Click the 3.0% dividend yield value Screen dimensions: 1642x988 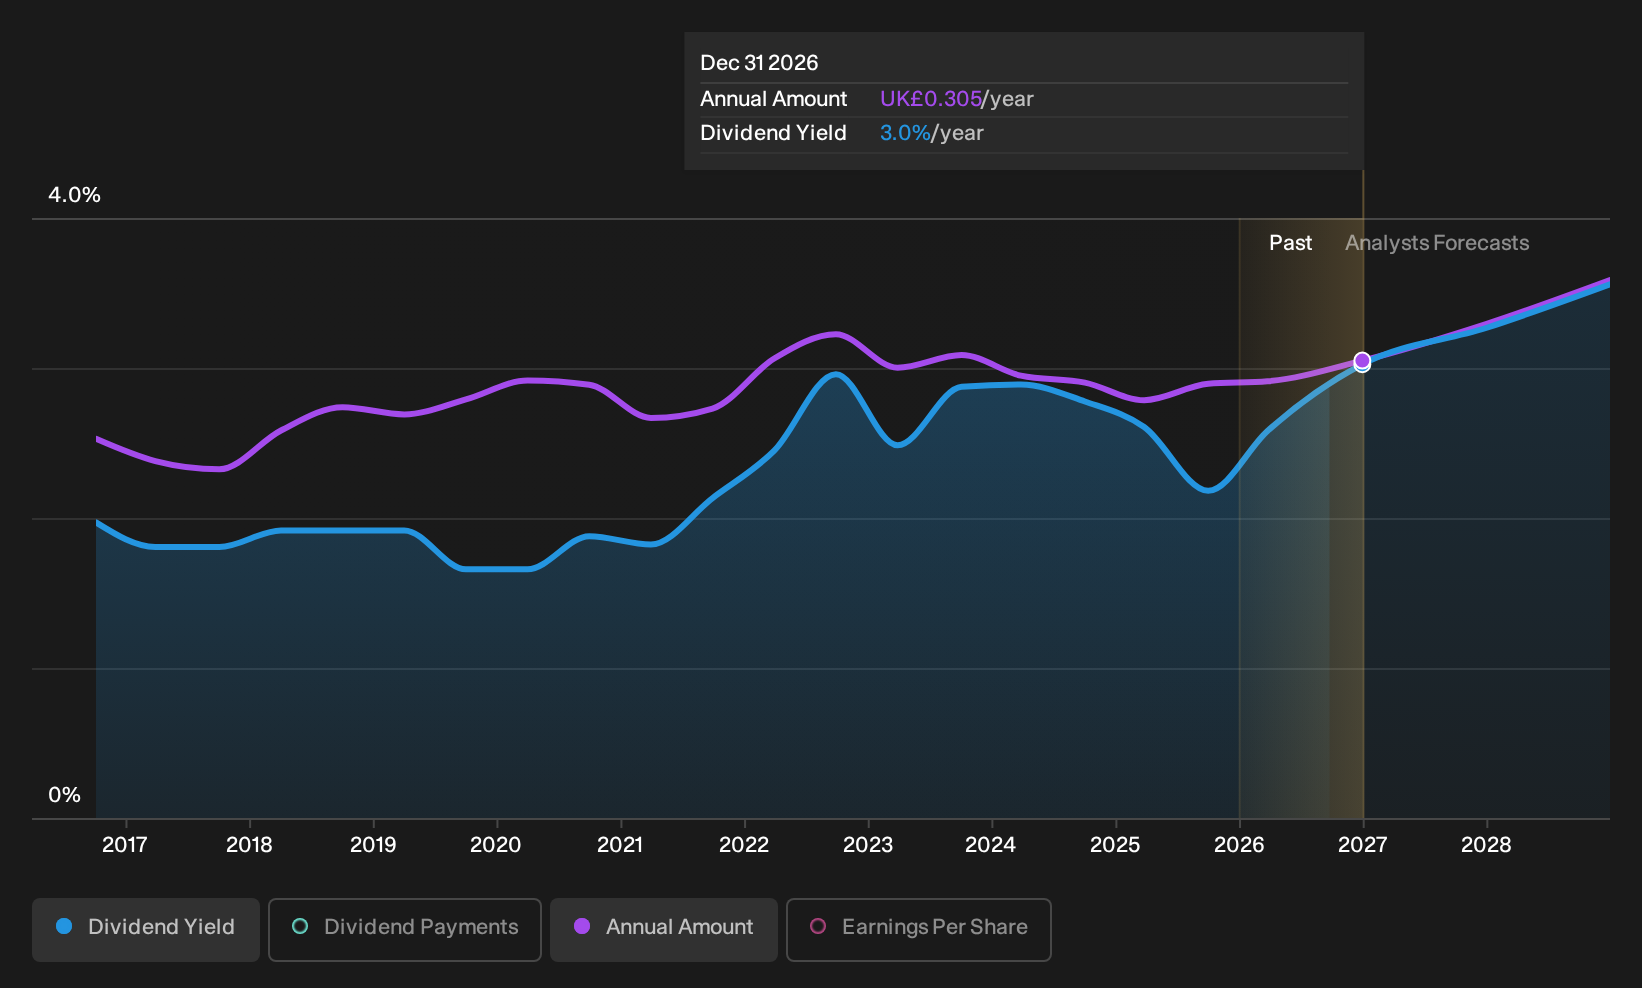905,133
